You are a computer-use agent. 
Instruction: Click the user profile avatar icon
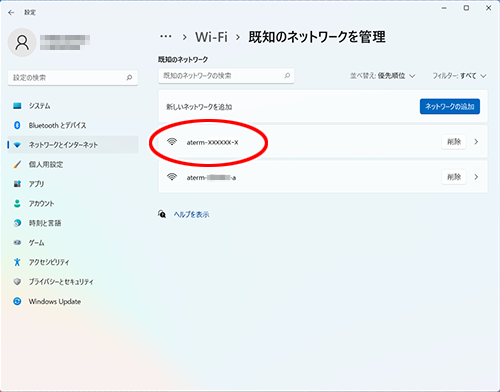point(22,43)
